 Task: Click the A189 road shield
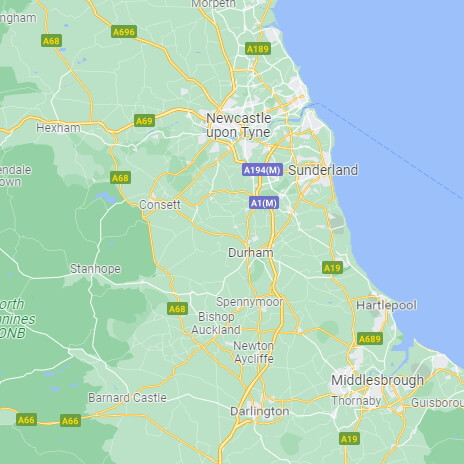point(258,49)
